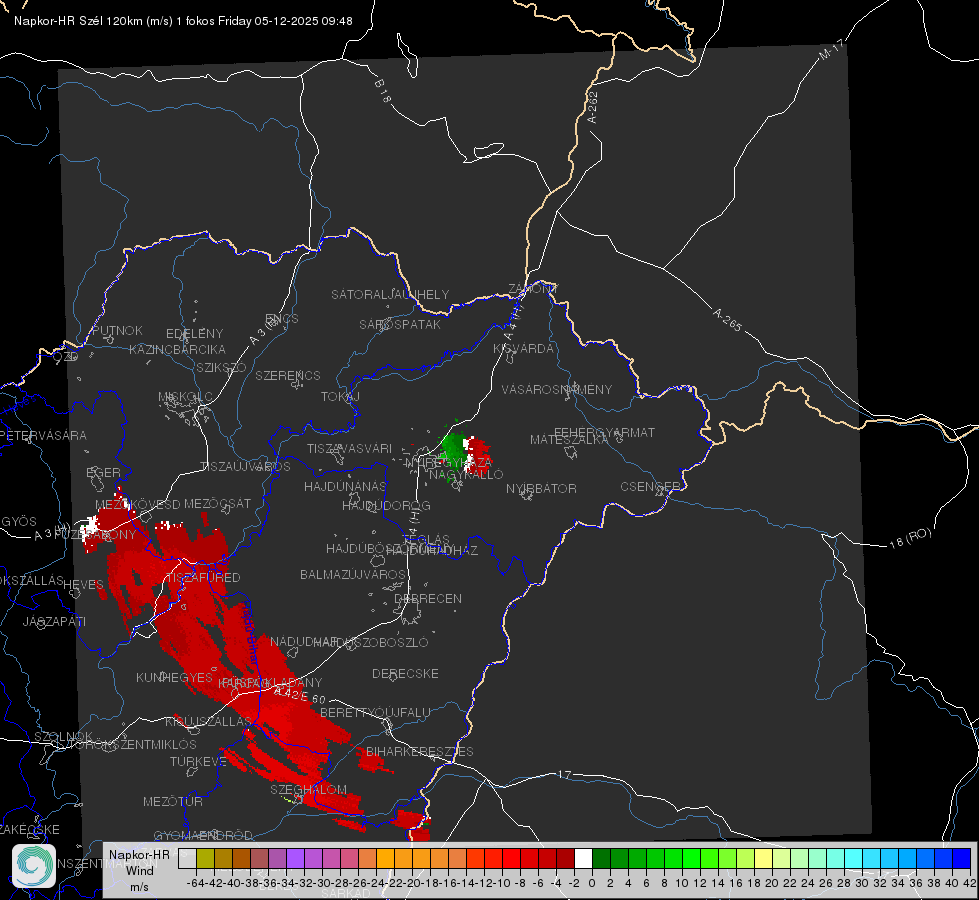Click the PUTNOK label
The width and height of the screenshot is (979, 900).
pyautogui.click(x=117, y=330)
